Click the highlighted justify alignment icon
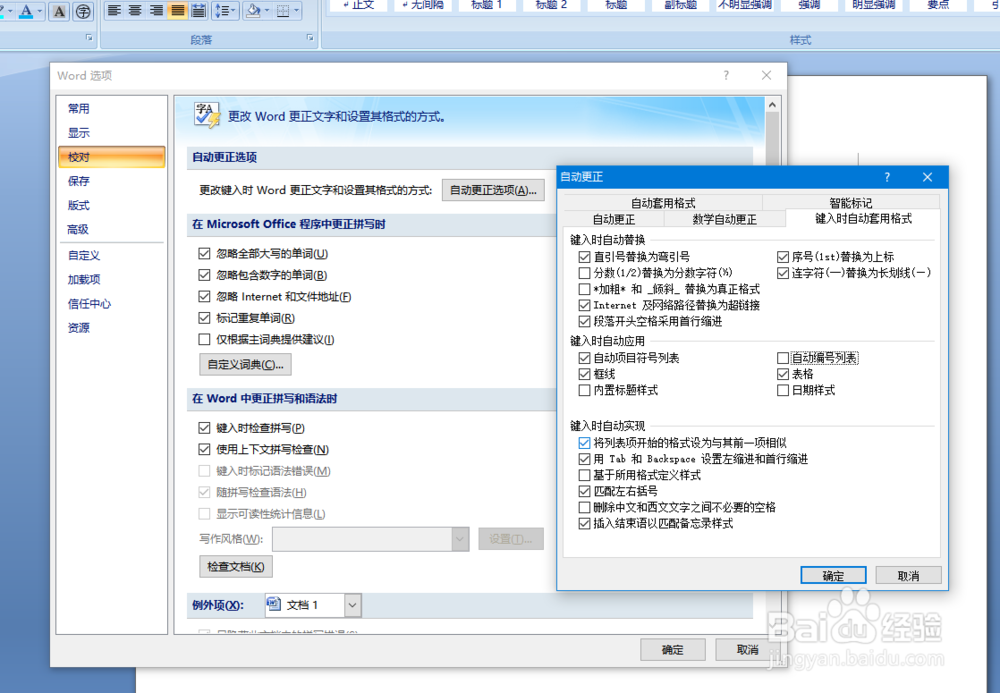1000x693 pixels. [177, 10]
